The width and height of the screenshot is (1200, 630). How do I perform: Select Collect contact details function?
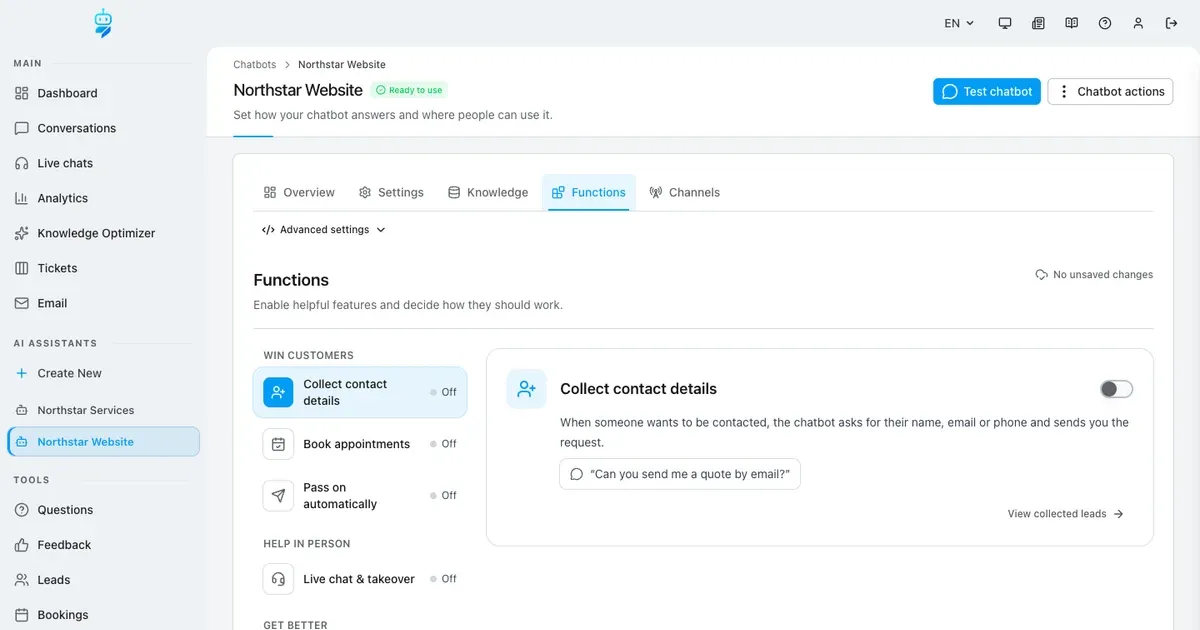[x=360, y=392]
